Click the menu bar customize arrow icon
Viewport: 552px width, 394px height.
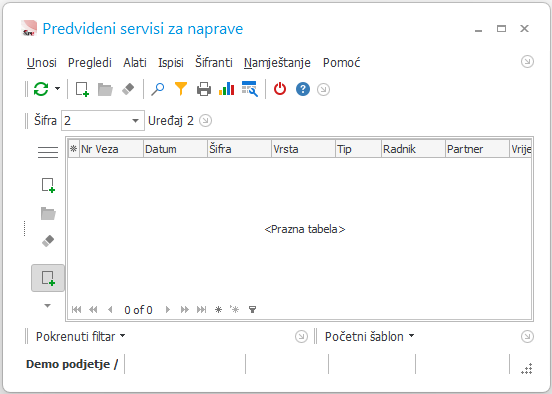tap(527, 62)
